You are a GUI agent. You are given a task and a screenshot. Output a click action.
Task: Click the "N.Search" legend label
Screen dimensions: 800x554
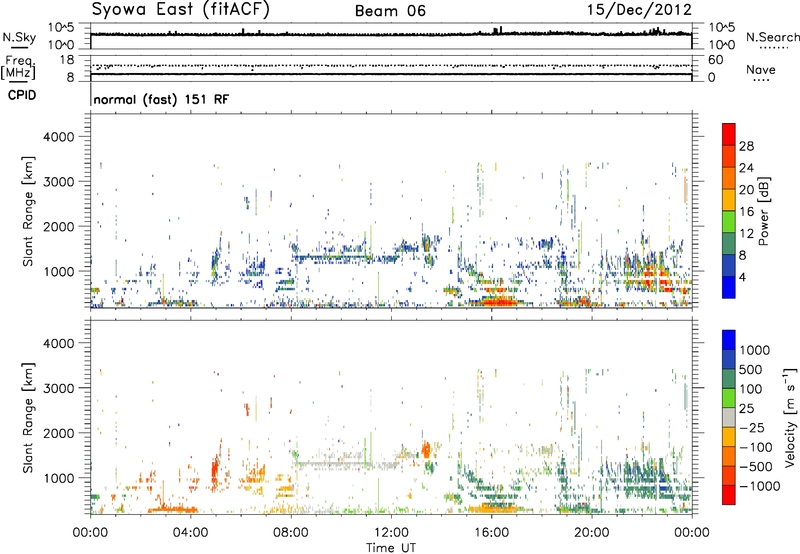pyautogui.click(x=772, y=37)
